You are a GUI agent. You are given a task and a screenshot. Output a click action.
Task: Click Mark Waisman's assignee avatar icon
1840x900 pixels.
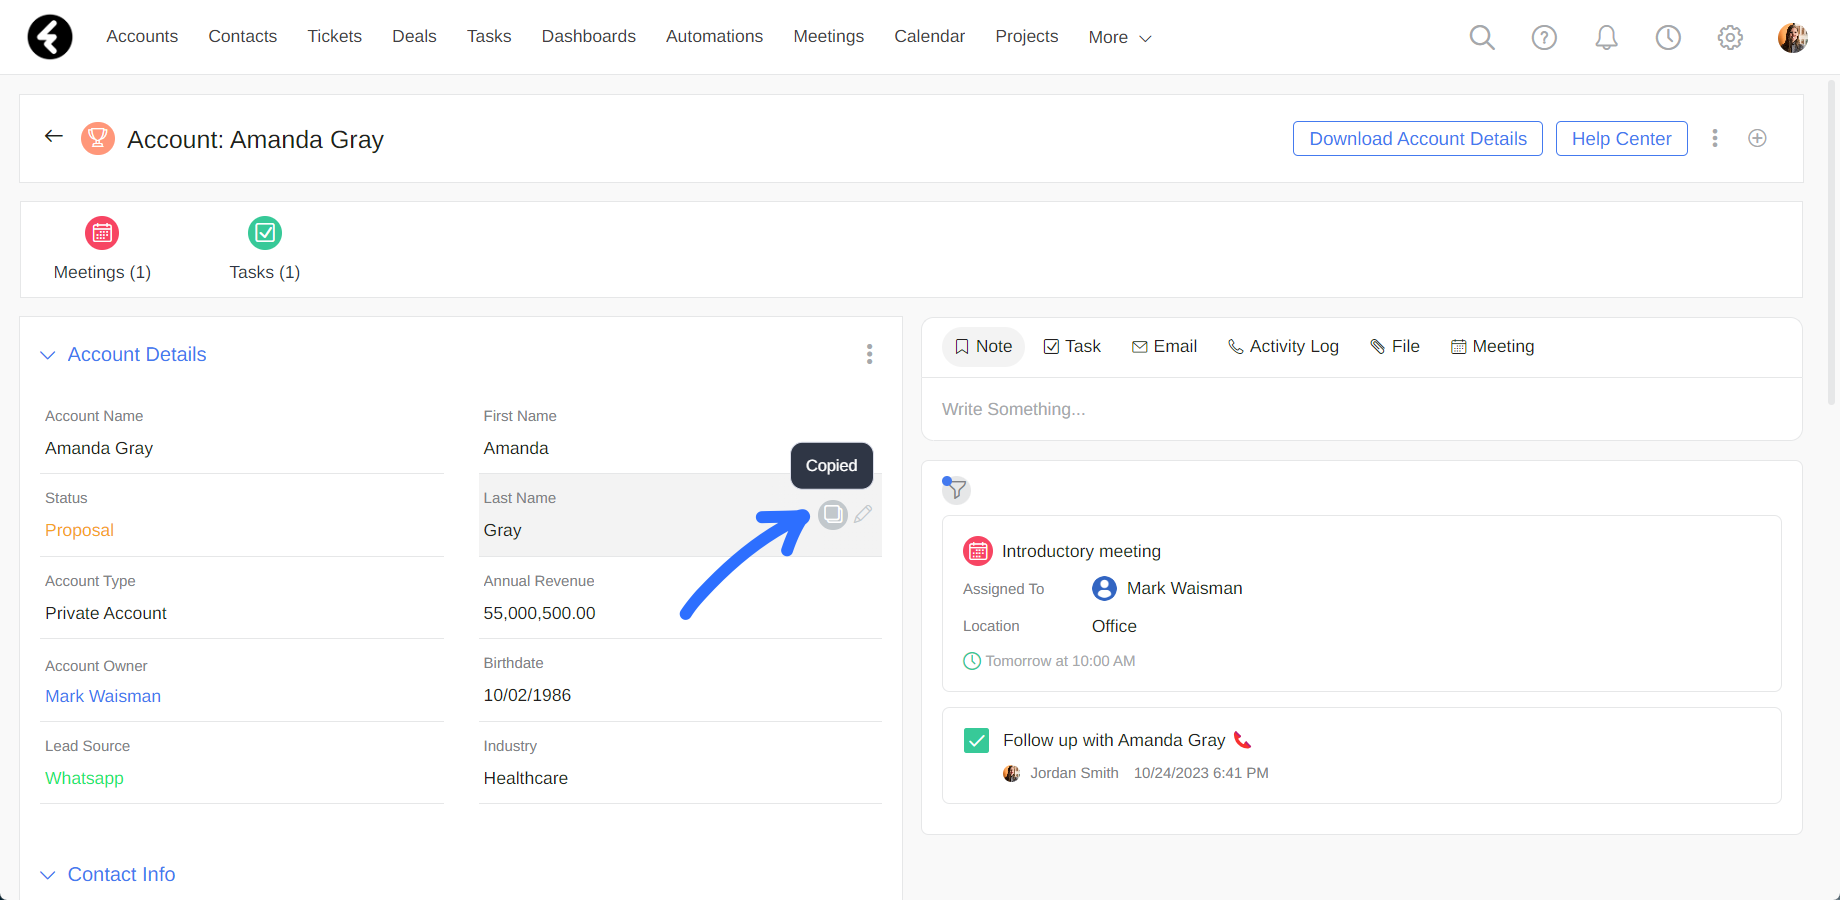[1104, 588]
